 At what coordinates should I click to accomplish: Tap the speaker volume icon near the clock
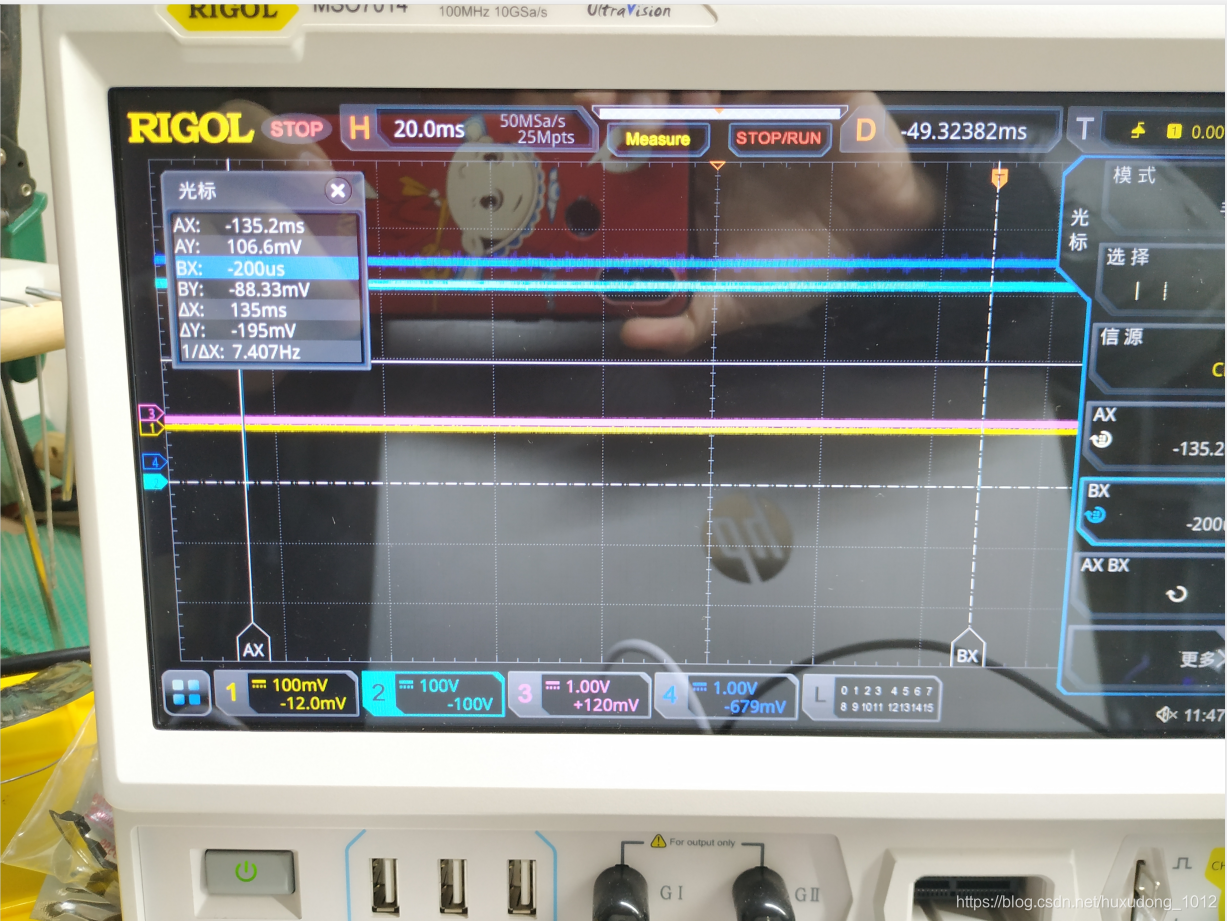tap(1167, 714)
